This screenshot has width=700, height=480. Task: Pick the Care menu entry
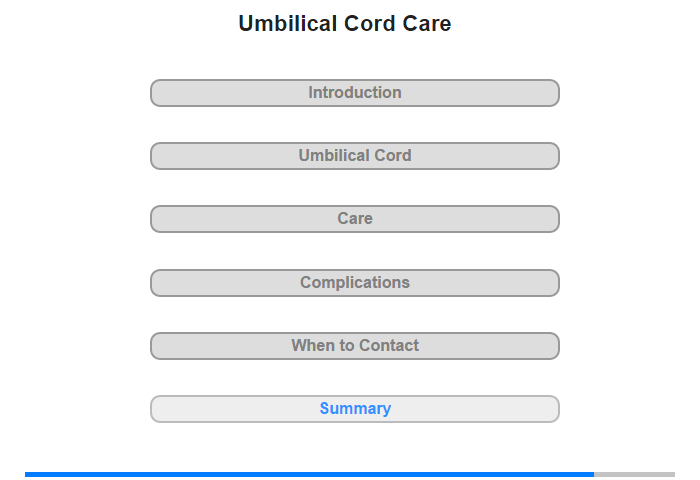355,219
